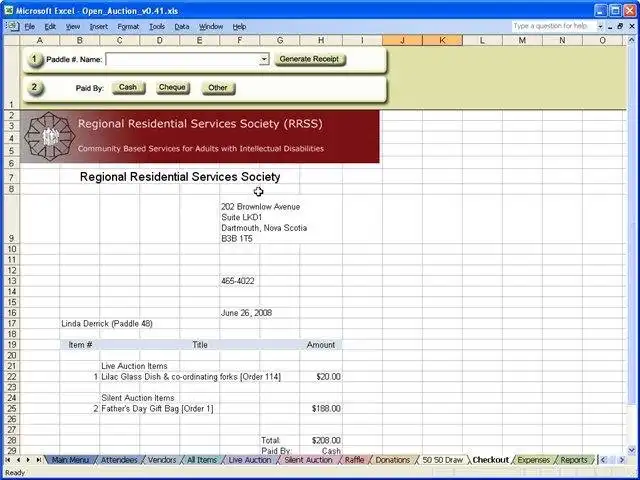Choose Cash as payment method
The image size is (640, 480).
128,87
